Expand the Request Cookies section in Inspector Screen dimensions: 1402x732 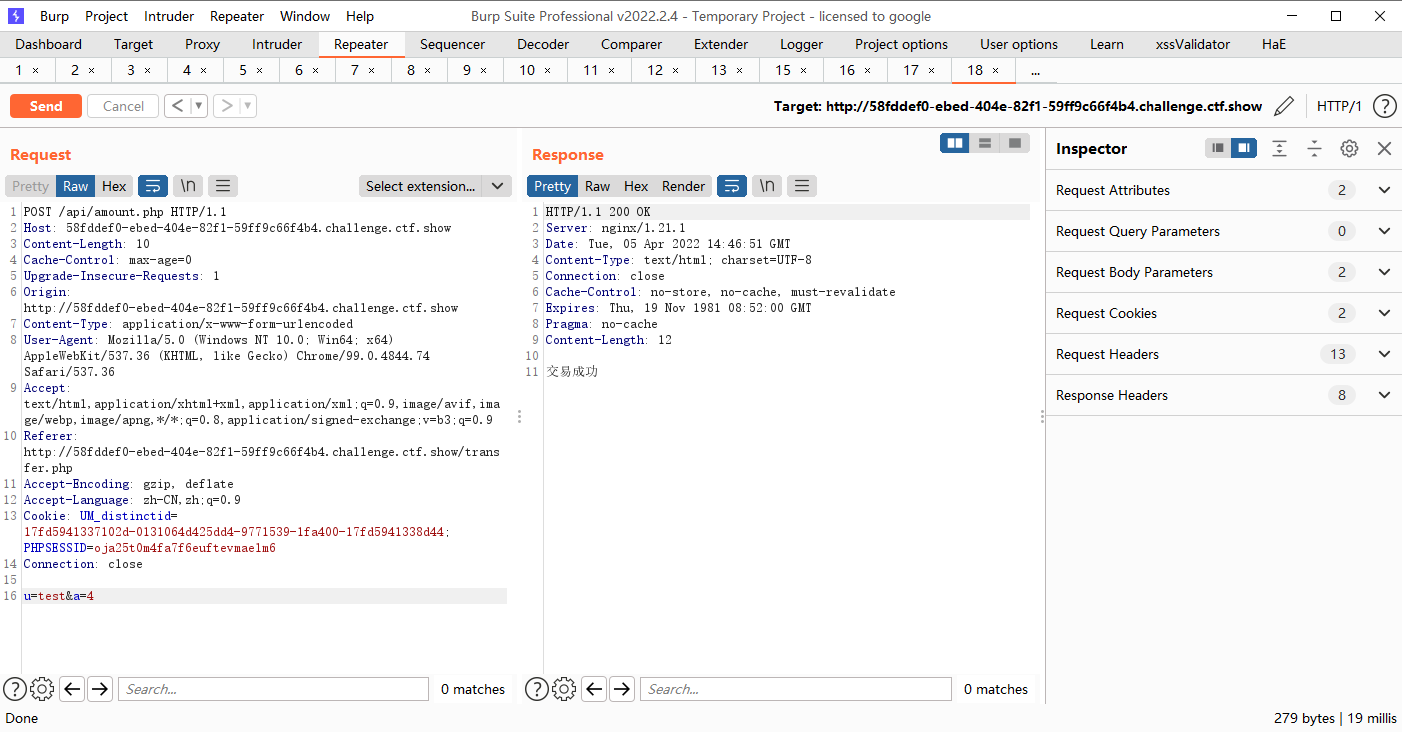pyautogui.click(x=1385, y=312)
